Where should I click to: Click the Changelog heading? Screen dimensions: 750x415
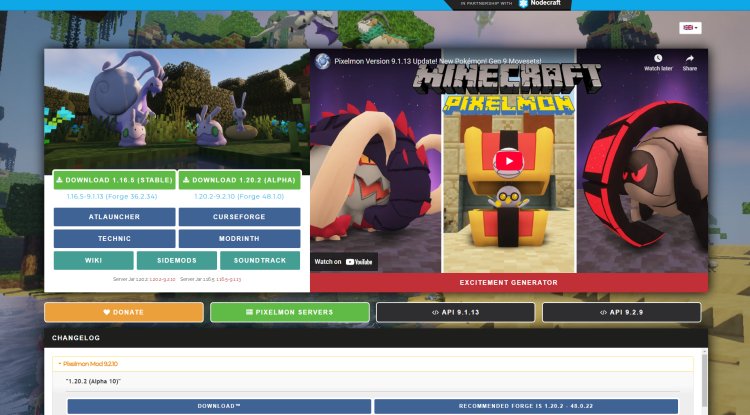(x=76, y=338)
